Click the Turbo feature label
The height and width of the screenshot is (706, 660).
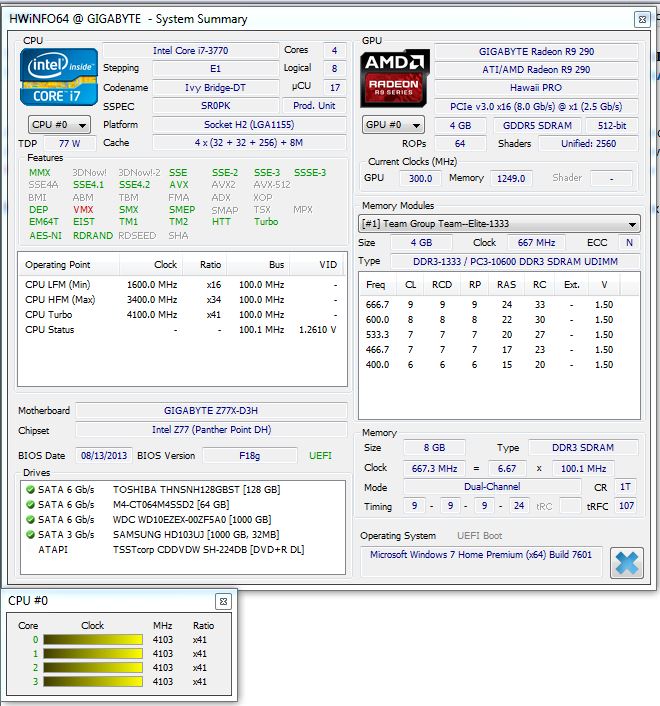coord(266,222)
